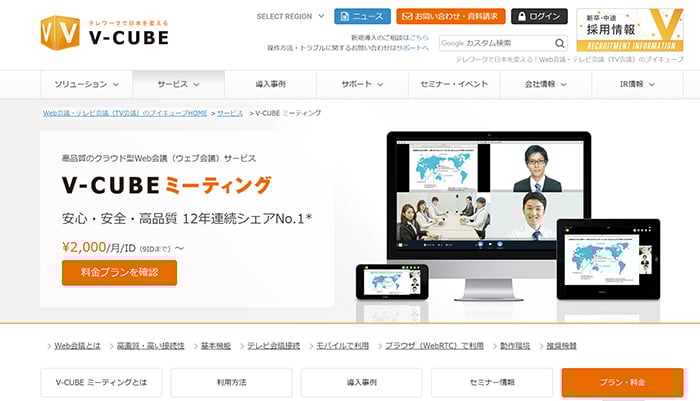Select the 導入事例 tab below the banner
Viewport: 700px width, 401px height.
(x=362, y=382)
